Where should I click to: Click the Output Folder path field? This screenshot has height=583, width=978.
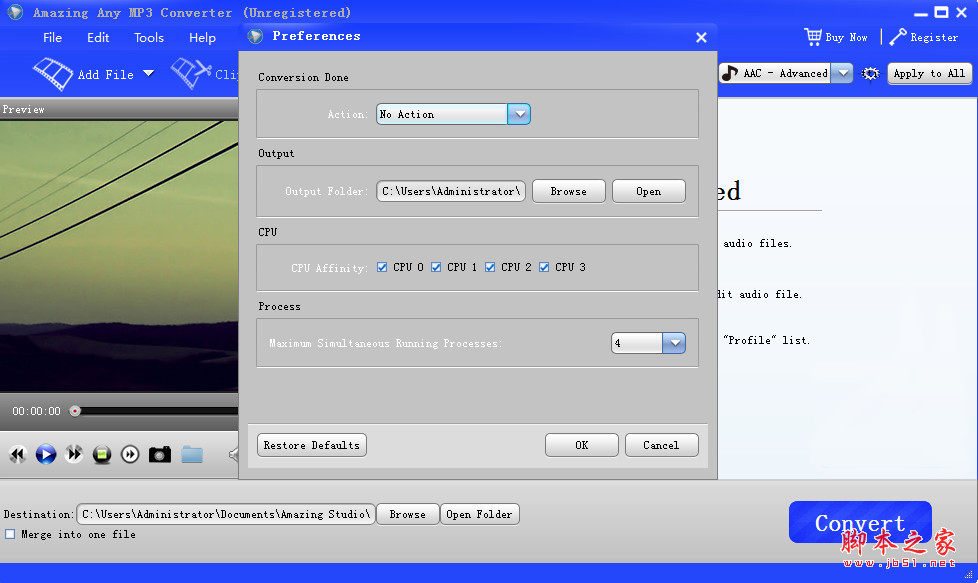click(x=451, y=191)
